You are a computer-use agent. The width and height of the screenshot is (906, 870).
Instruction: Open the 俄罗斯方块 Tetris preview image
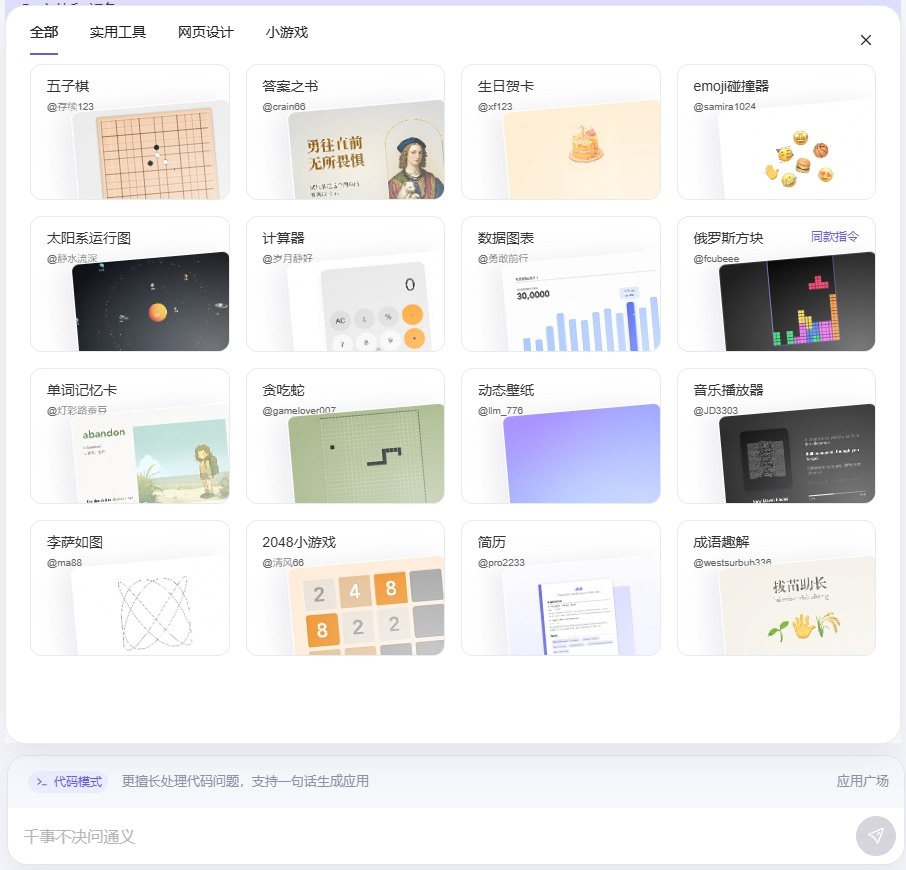797,302
